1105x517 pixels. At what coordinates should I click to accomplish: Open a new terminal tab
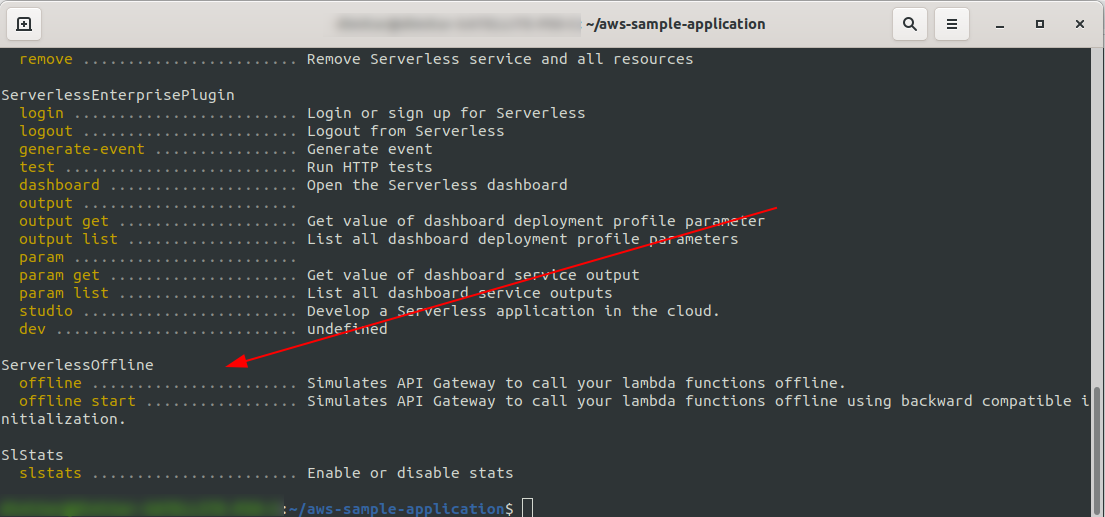point(24,23)
